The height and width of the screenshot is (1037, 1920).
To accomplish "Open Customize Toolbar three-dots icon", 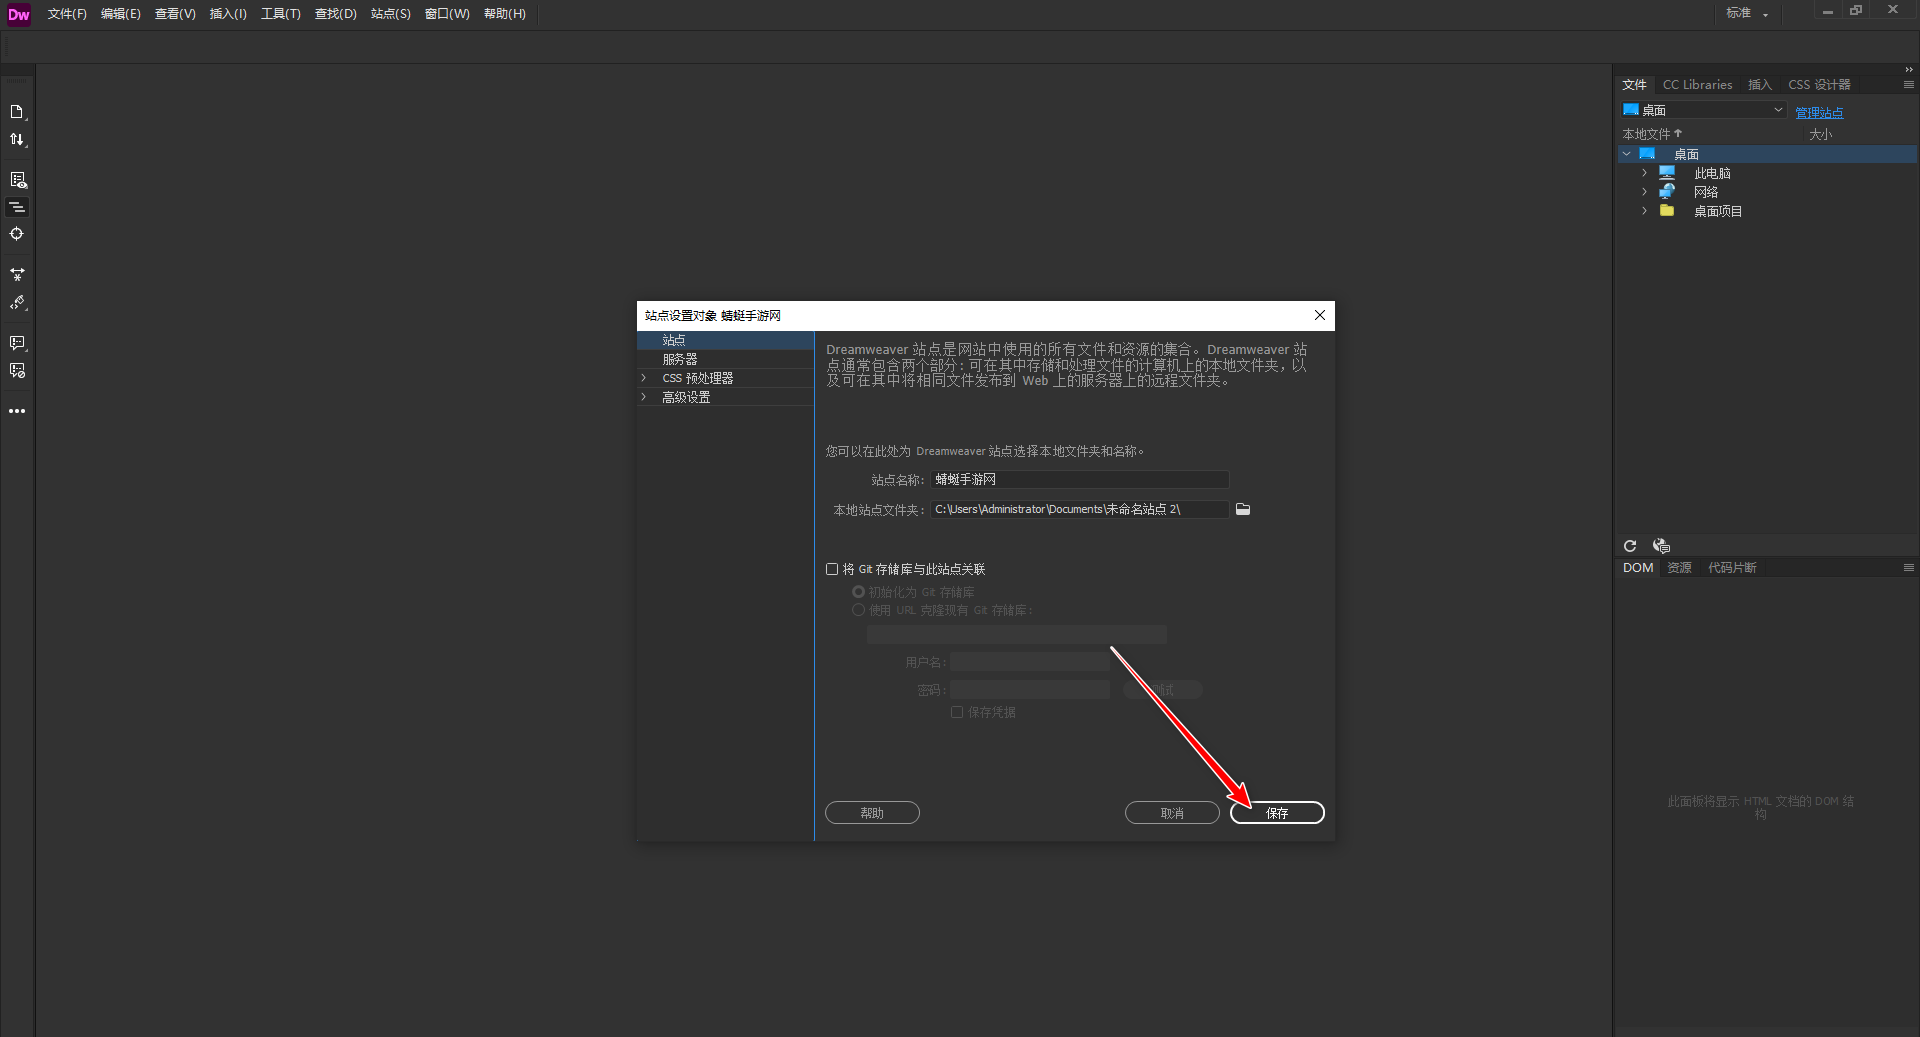I will (x=17, y=411).
